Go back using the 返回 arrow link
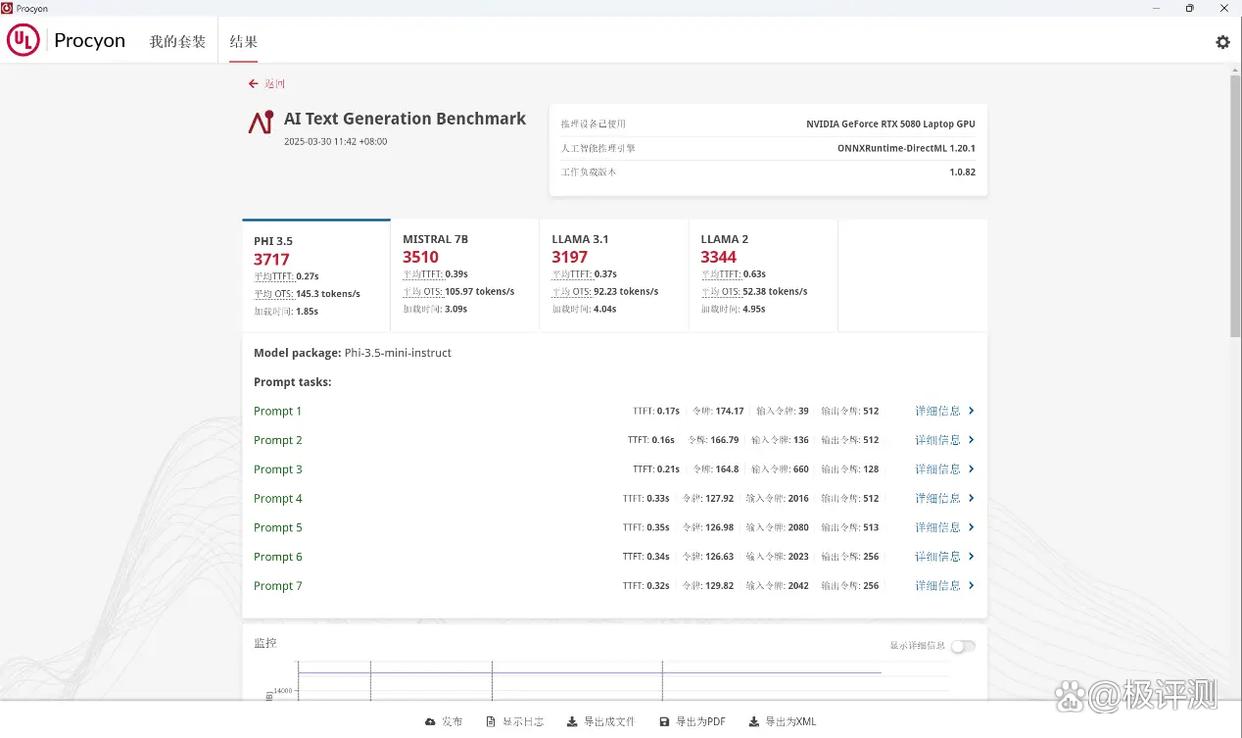 [267, 84]
